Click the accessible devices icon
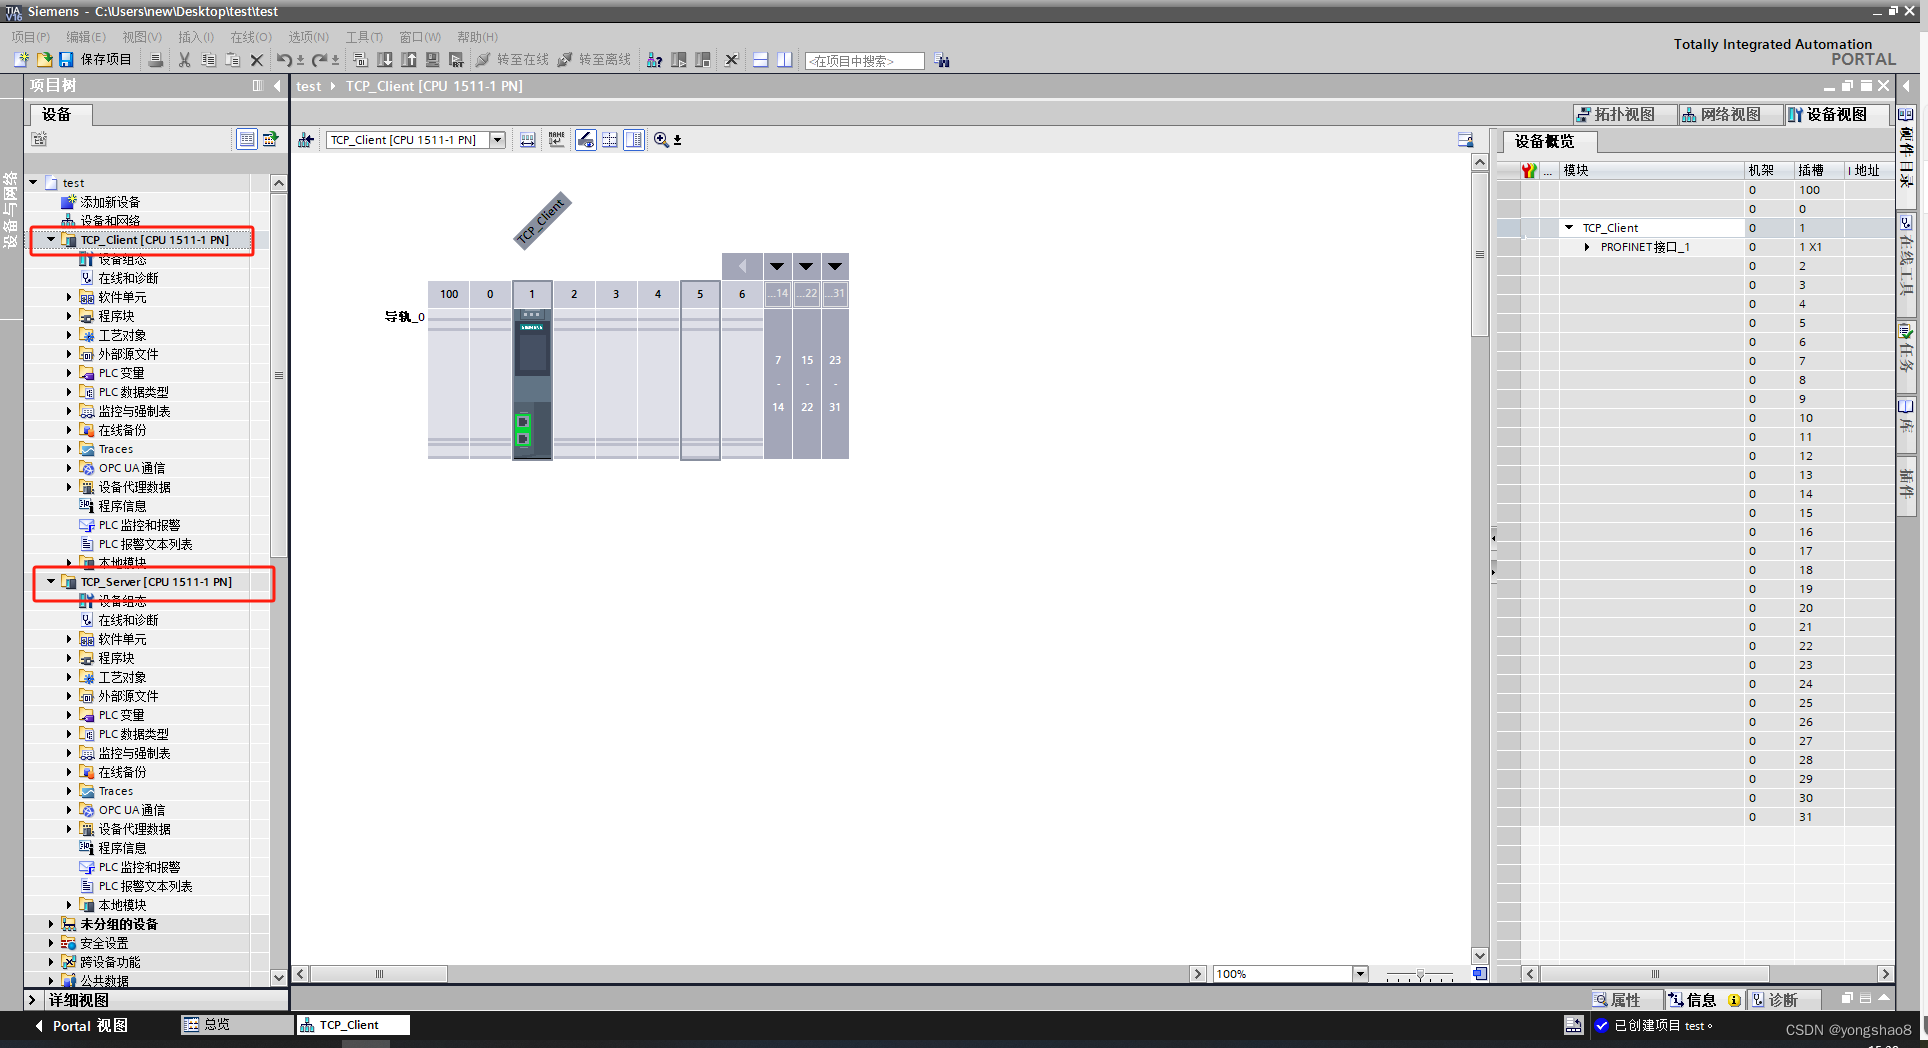 click(655, 60)
